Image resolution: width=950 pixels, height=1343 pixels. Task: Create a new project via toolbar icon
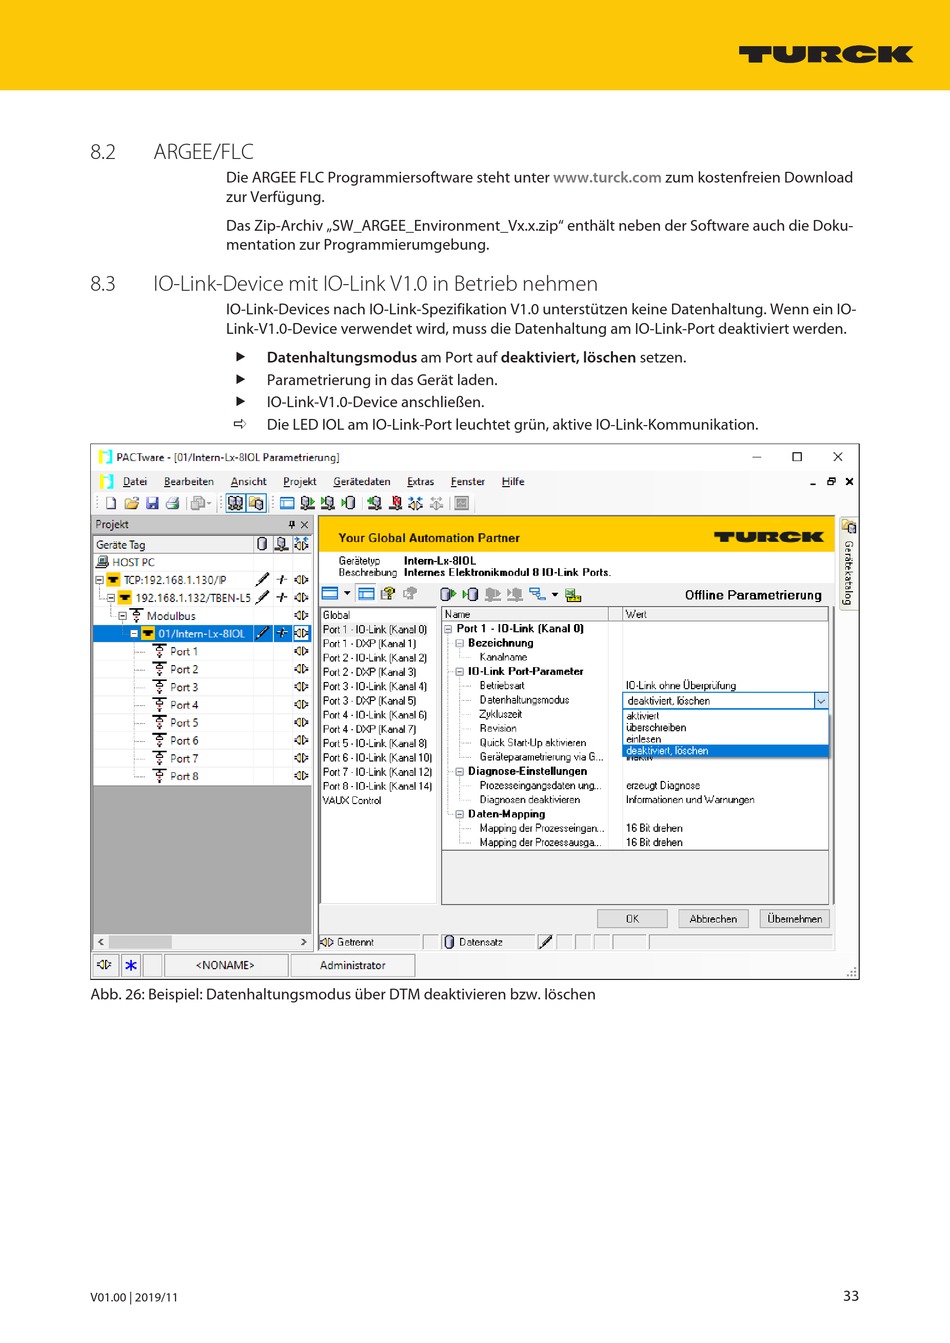pos(111,503)
